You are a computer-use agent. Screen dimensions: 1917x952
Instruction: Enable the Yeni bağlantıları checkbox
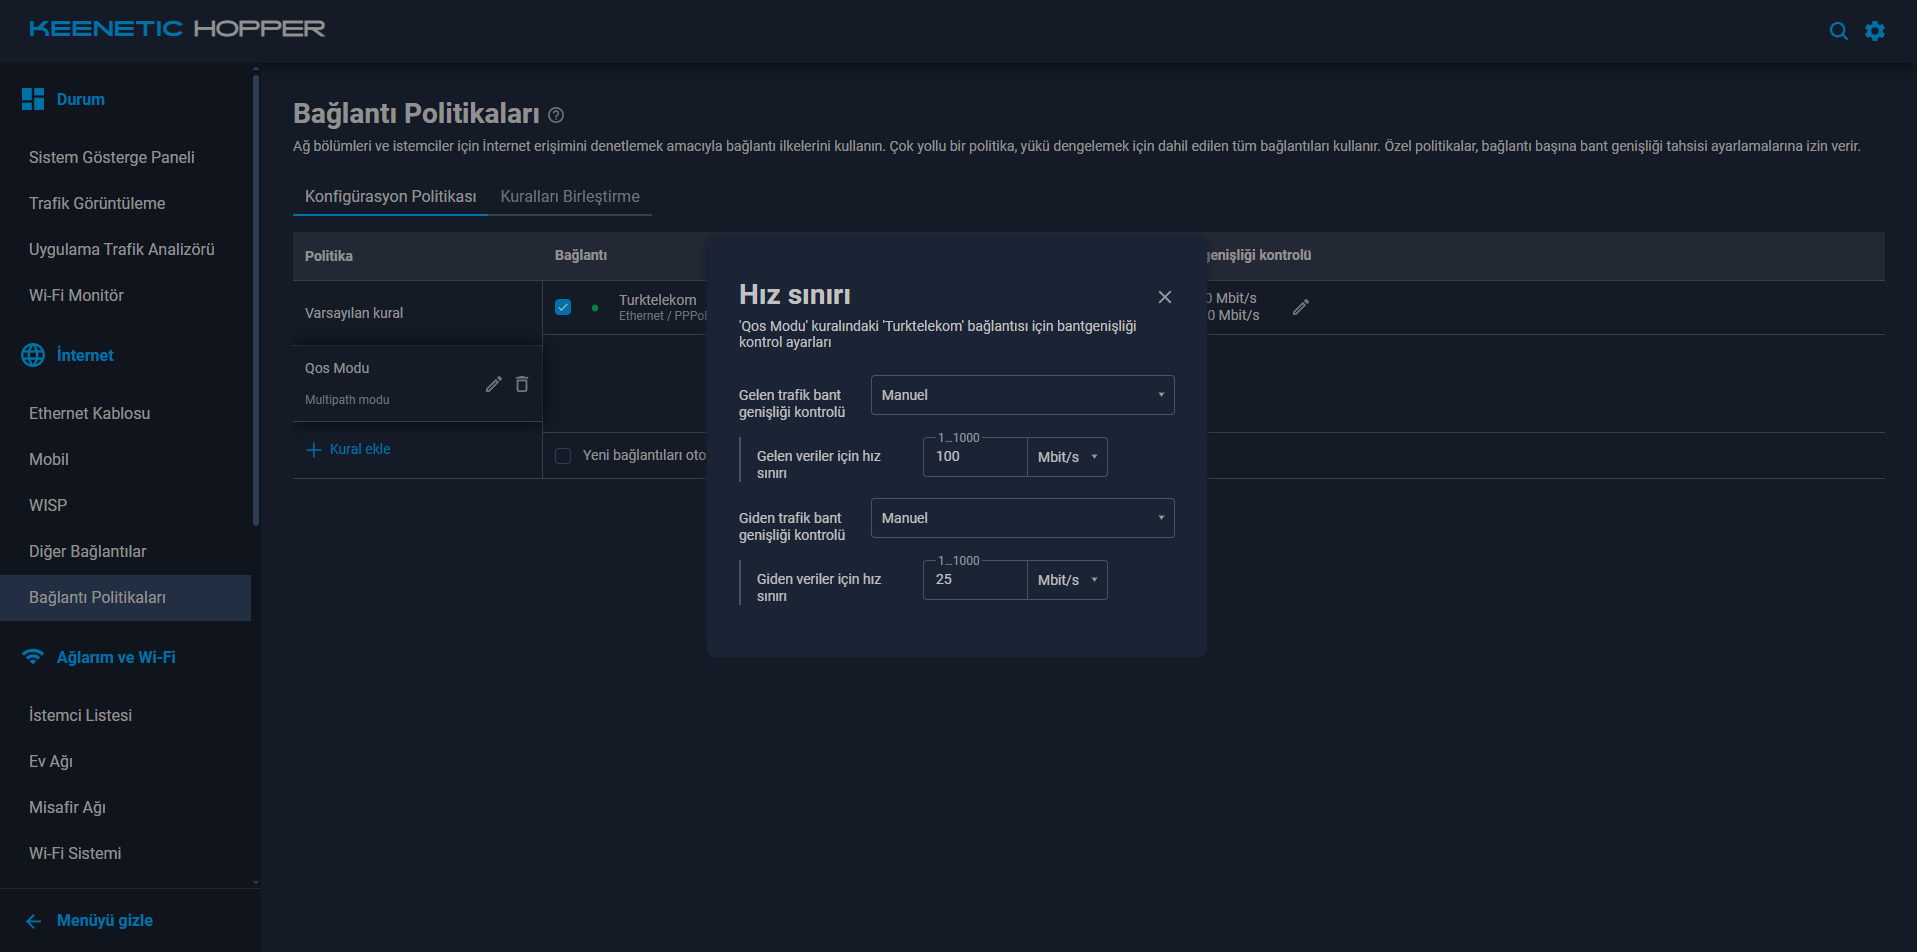[563, 456]
